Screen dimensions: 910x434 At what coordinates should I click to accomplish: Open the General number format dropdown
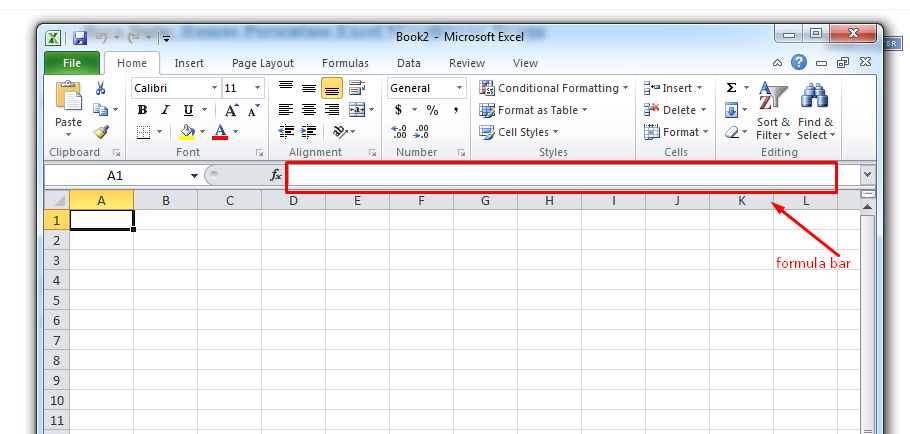coord(460,88)
